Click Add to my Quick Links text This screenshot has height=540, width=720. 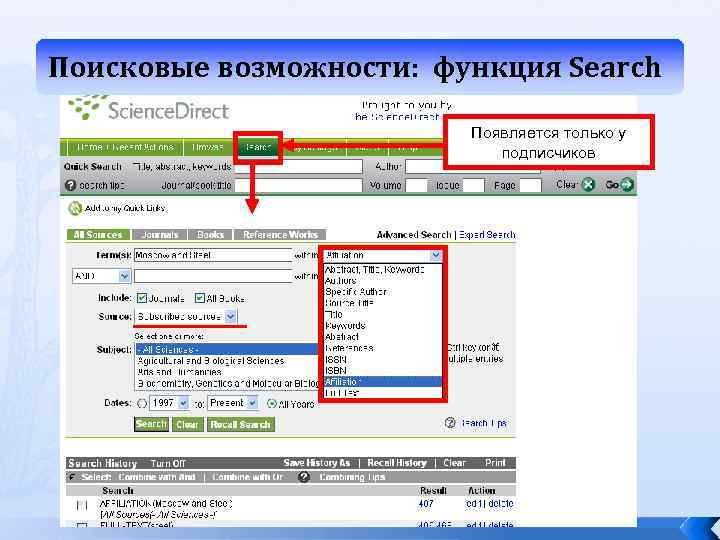[x=125, y=208]
